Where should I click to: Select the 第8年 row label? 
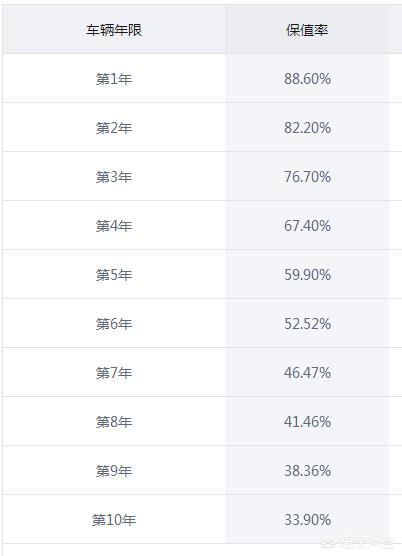[x=114, y=422]
